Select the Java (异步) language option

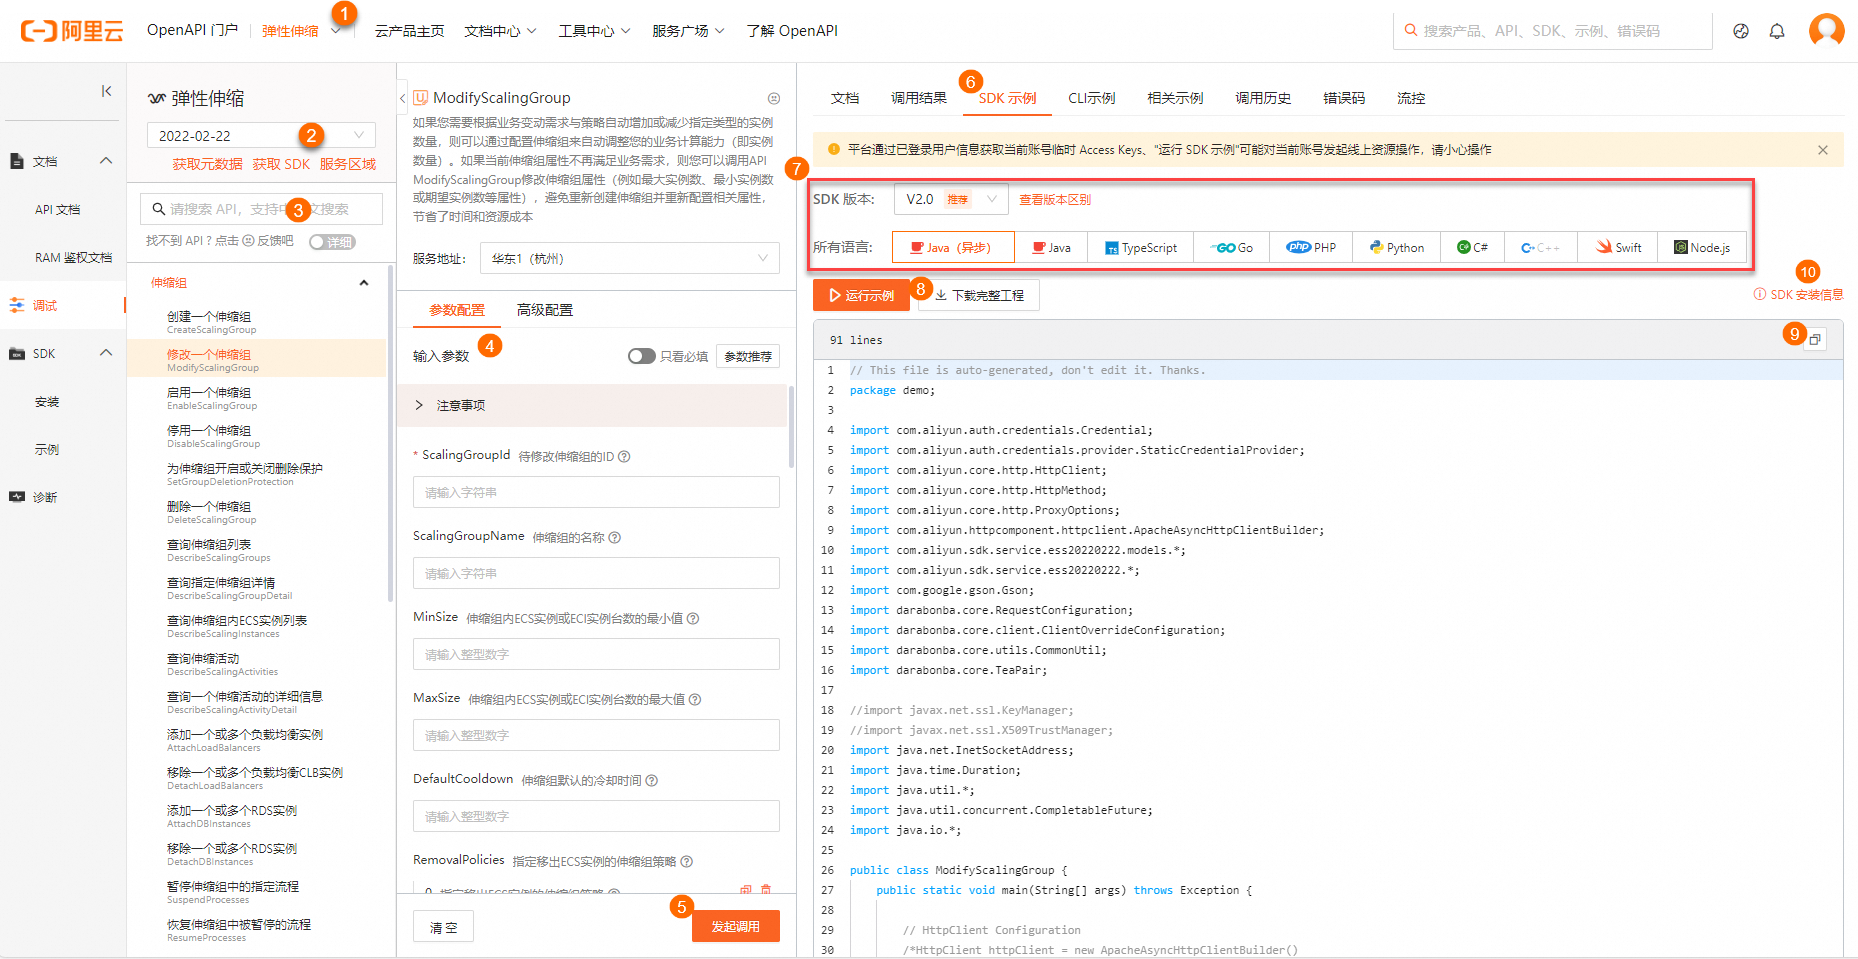point(952,247)
